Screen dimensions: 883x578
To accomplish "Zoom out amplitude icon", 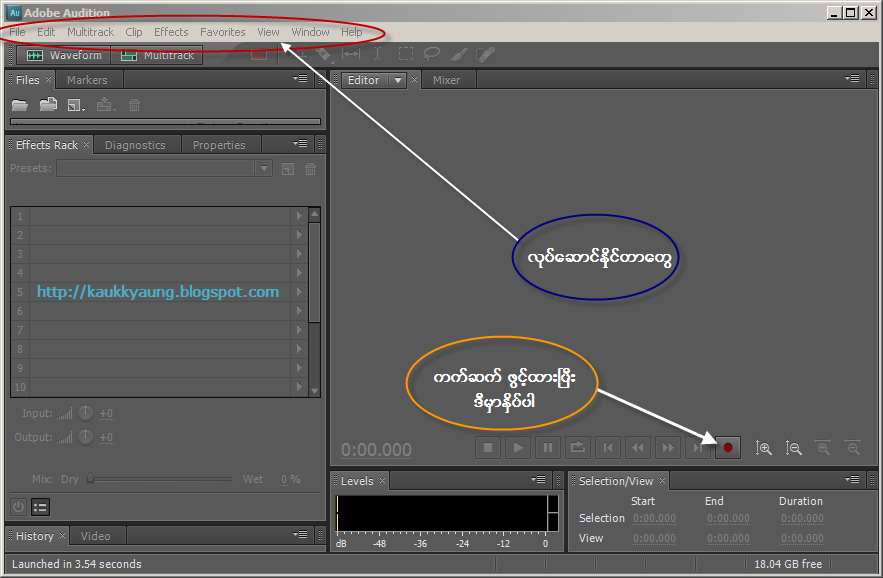I will (x=793, y=448).
